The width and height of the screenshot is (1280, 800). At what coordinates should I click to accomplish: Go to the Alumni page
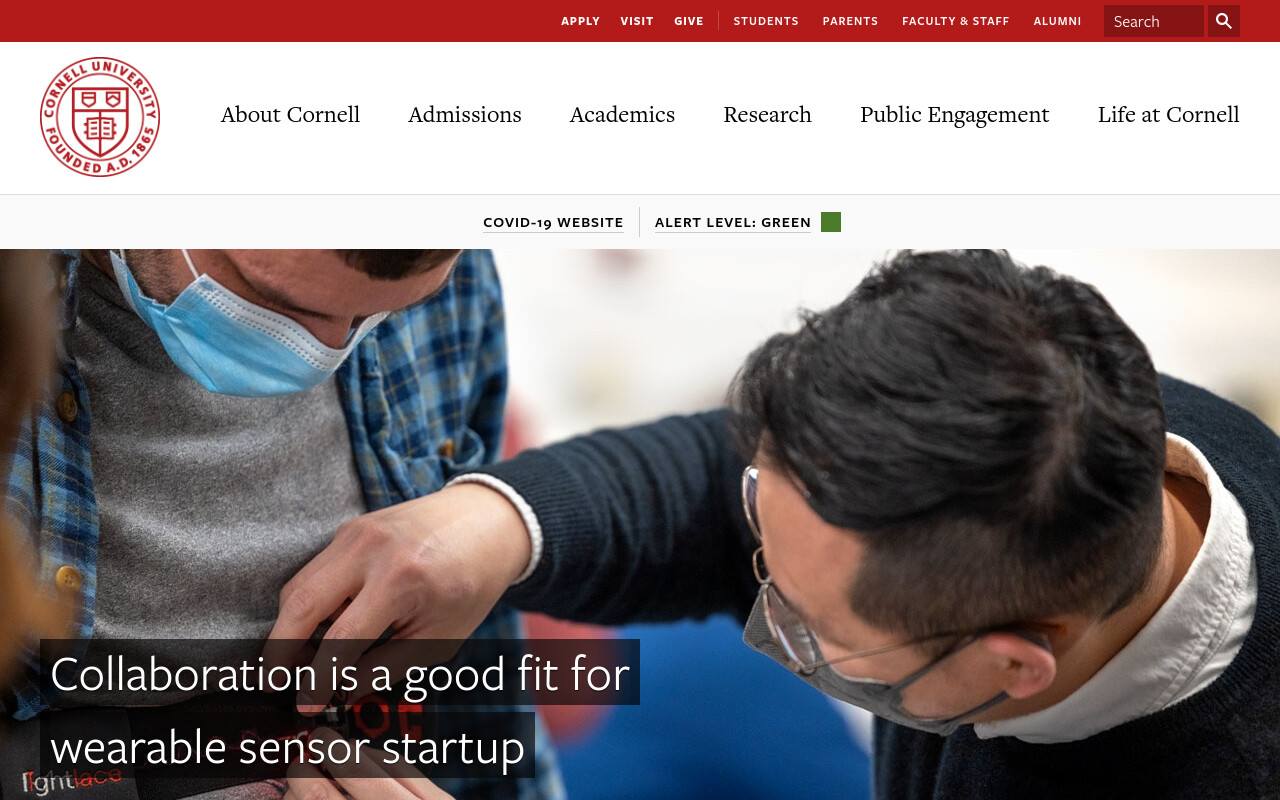click(1057, 21)
